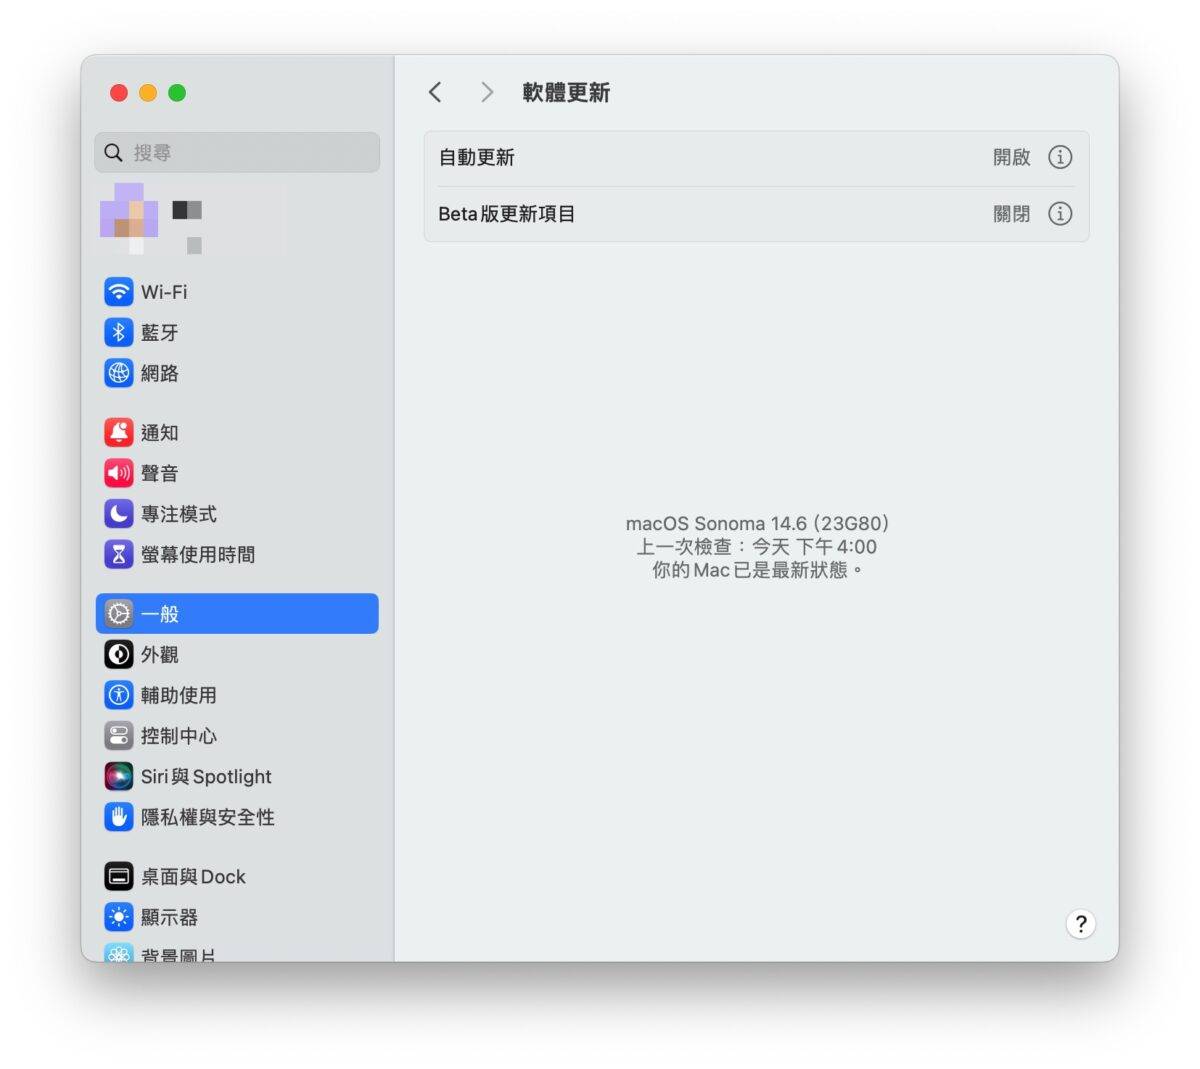Click the 一般 gear icon
This screenshot has height=1069, width=1200.
tap(119, 614)
